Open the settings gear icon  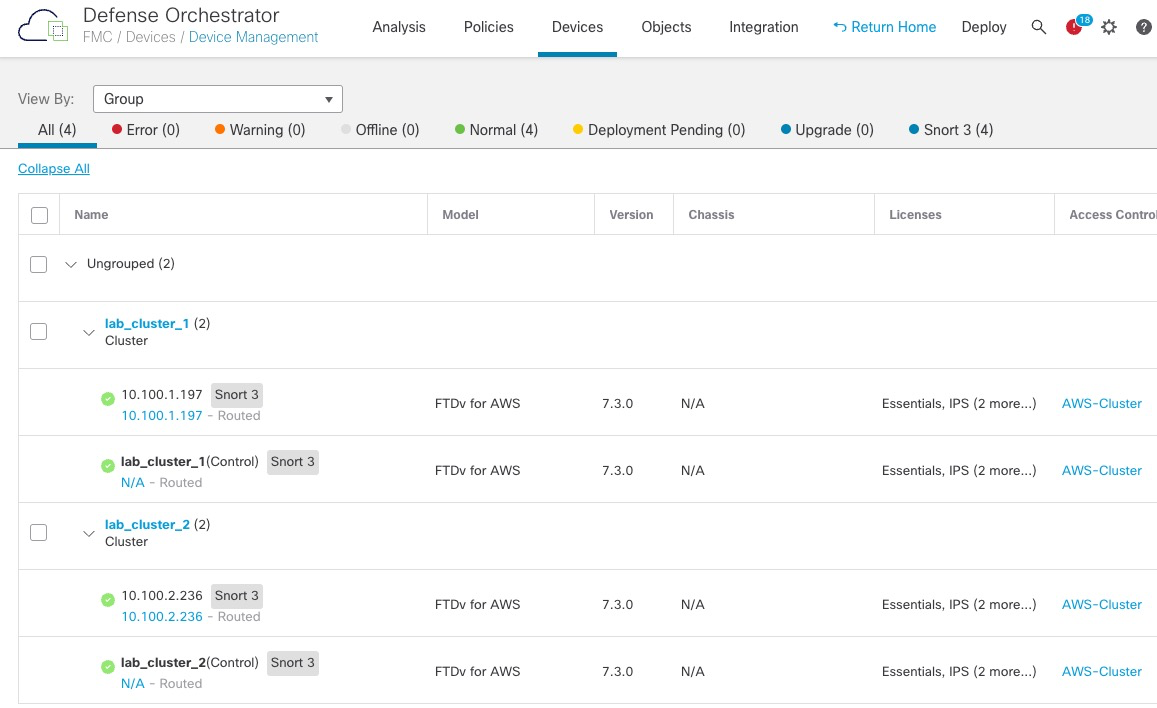click(x=1108, y=27)
